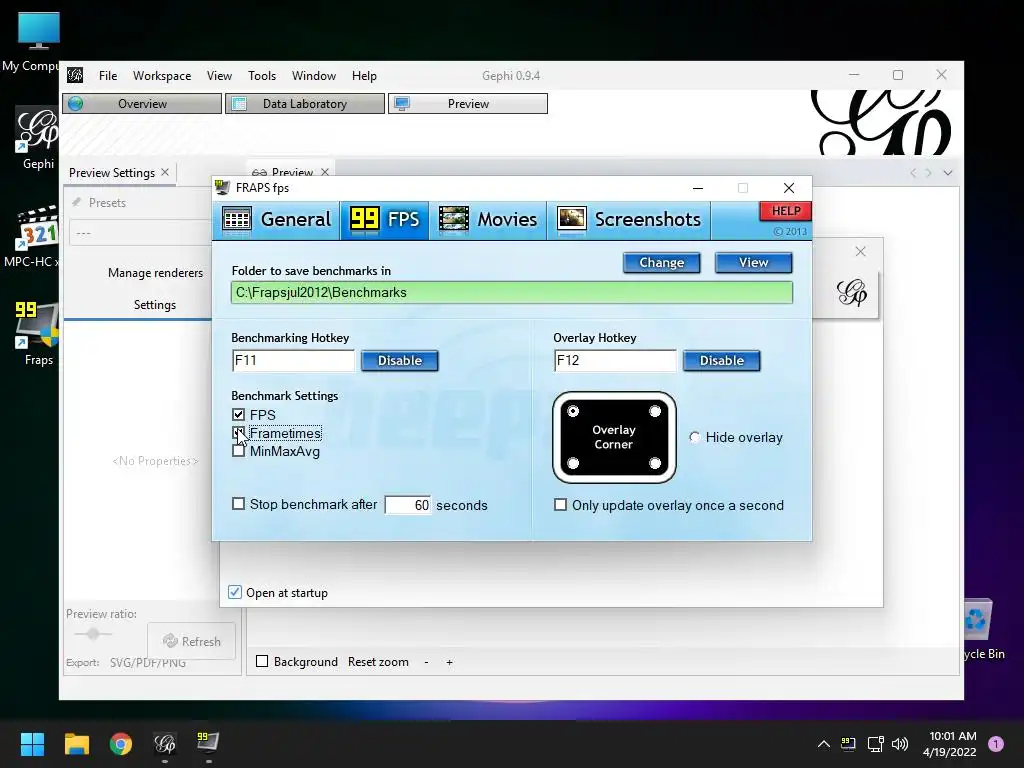This screenshot has width=1024, height=768.
Task: Click the Refresh button in Gephi
Action: (x=191, y=641)
